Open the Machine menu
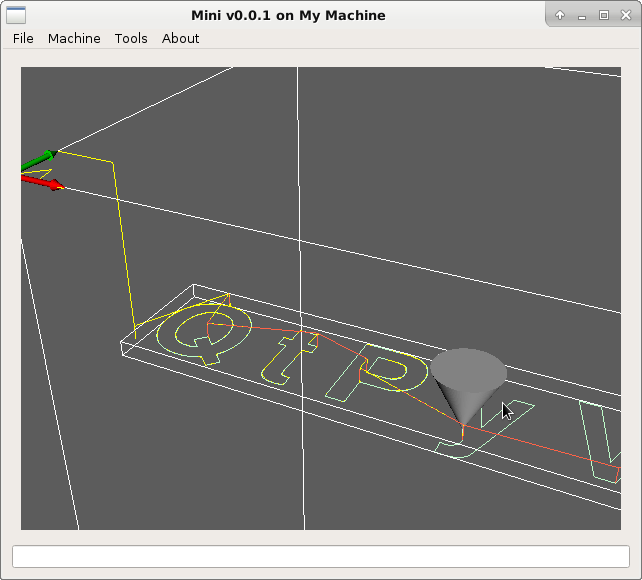This screenshot has width=642, height=580. click(x=74, y=38)
